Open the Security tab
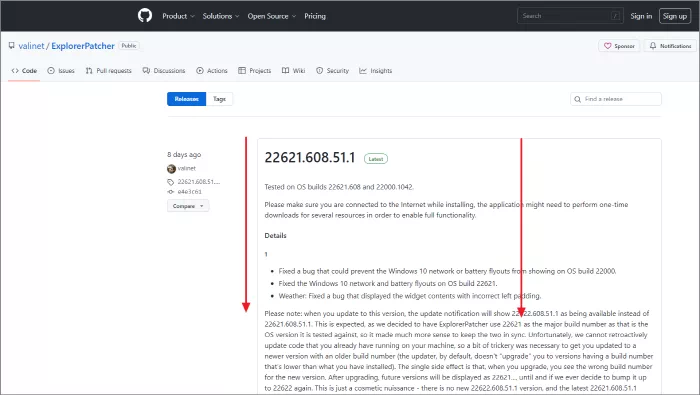 [332, 71]
